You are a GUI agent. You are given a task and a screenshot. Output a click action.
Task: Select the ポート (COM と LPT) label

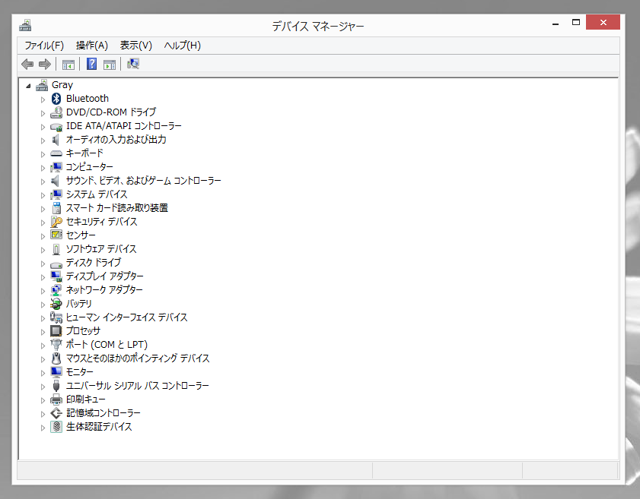107,344
